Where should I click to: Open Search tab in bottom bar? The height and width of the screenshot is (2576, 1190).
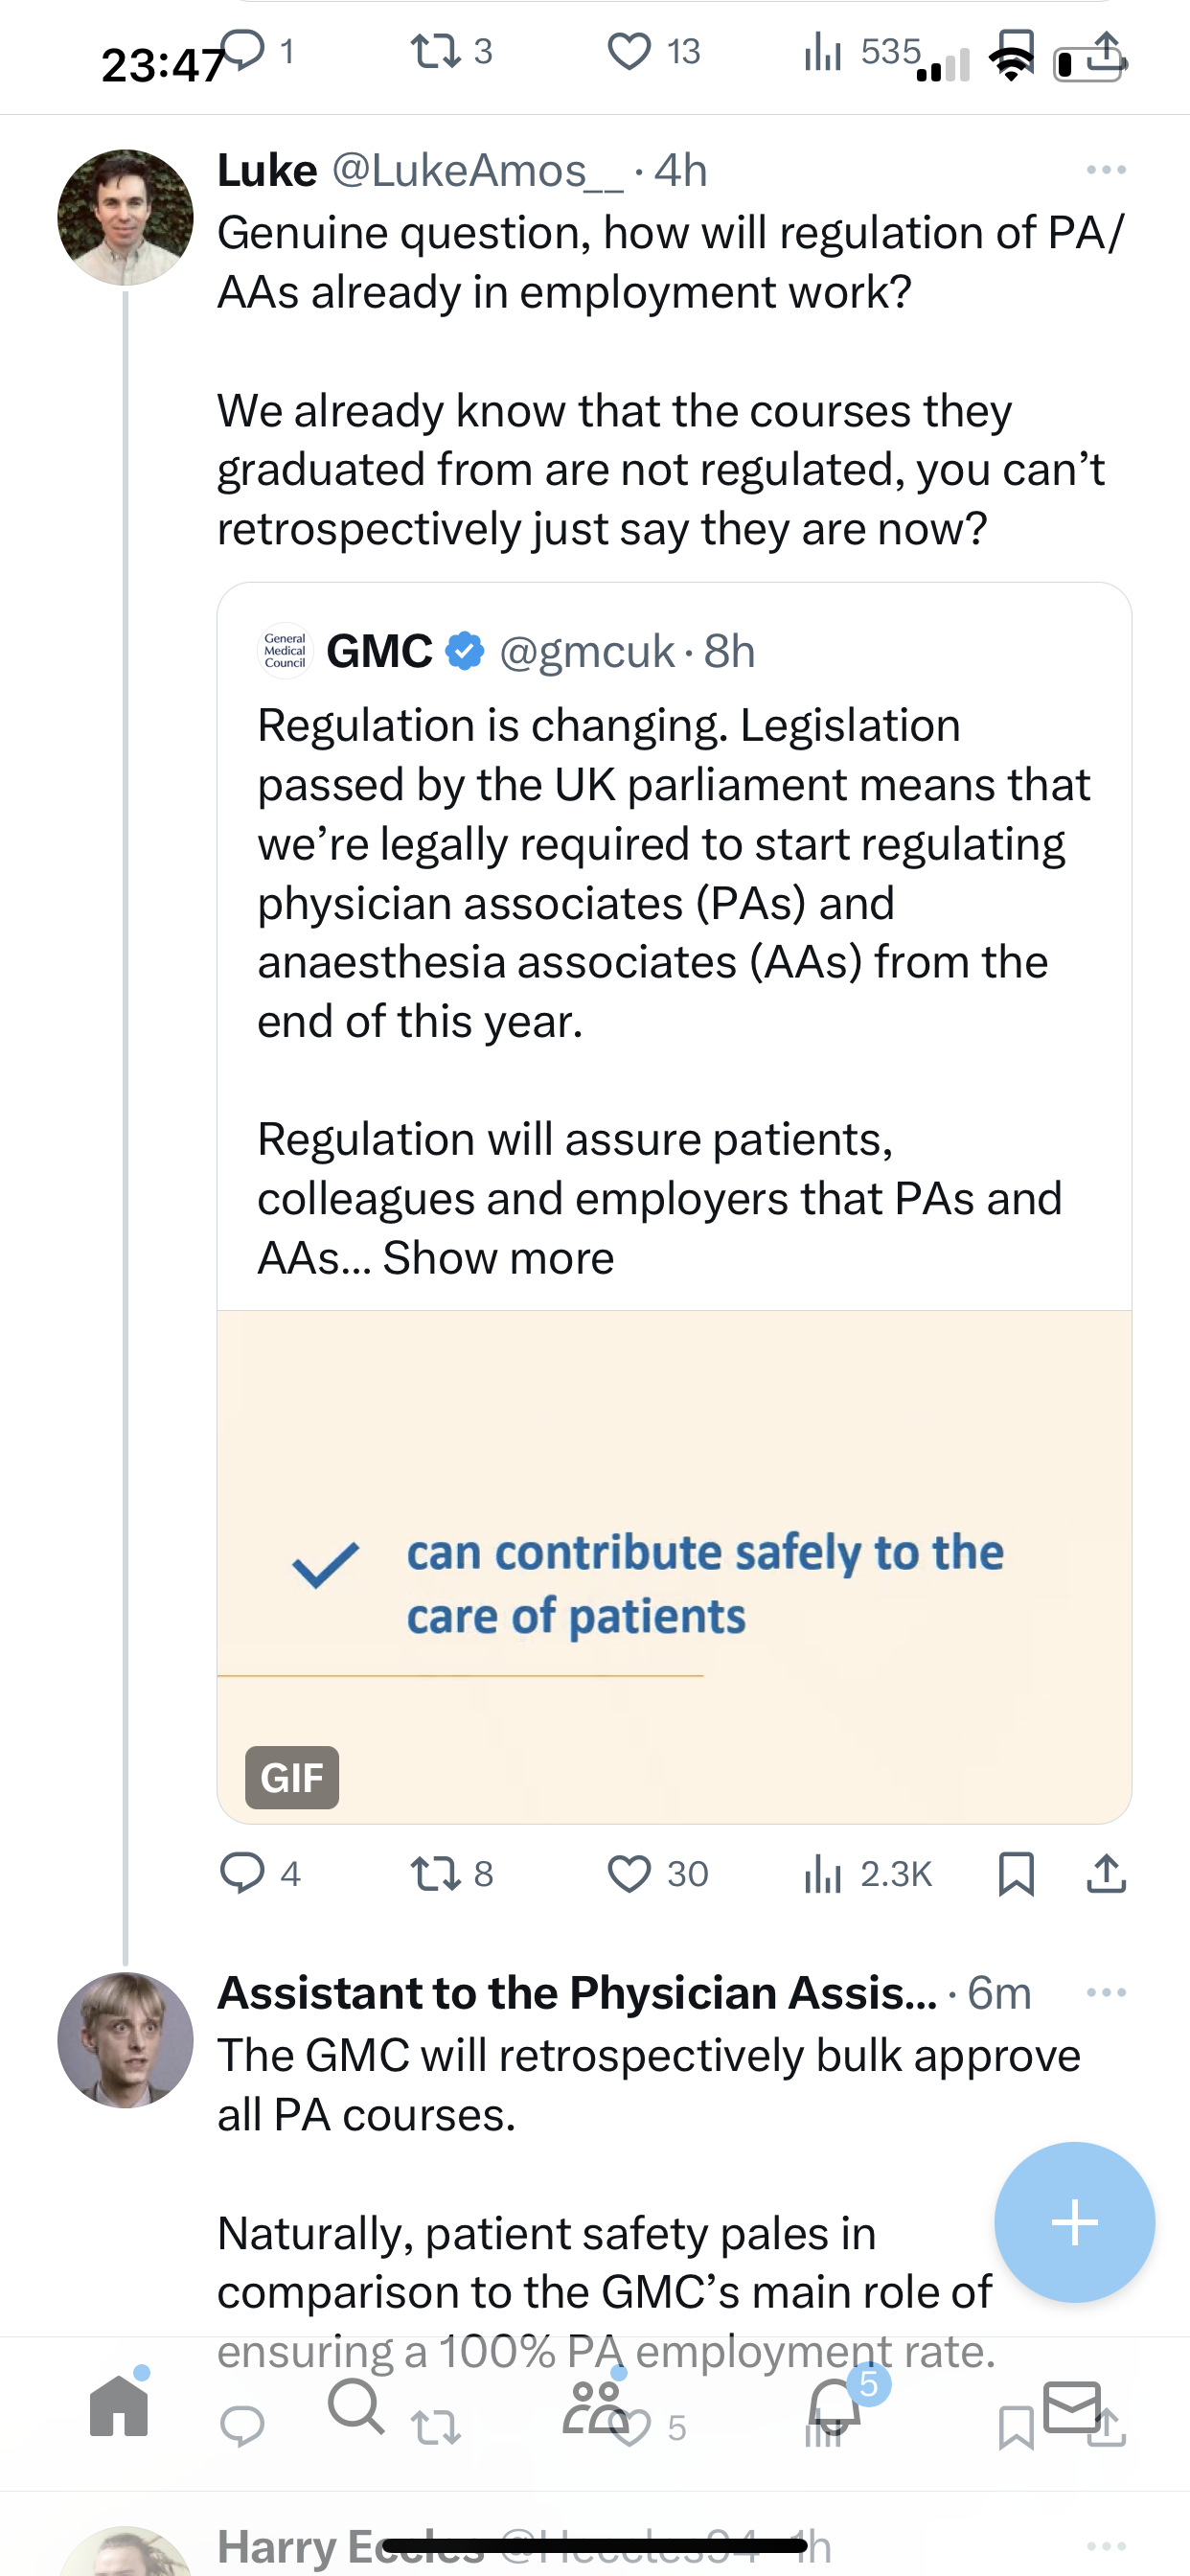[356, 2405]
